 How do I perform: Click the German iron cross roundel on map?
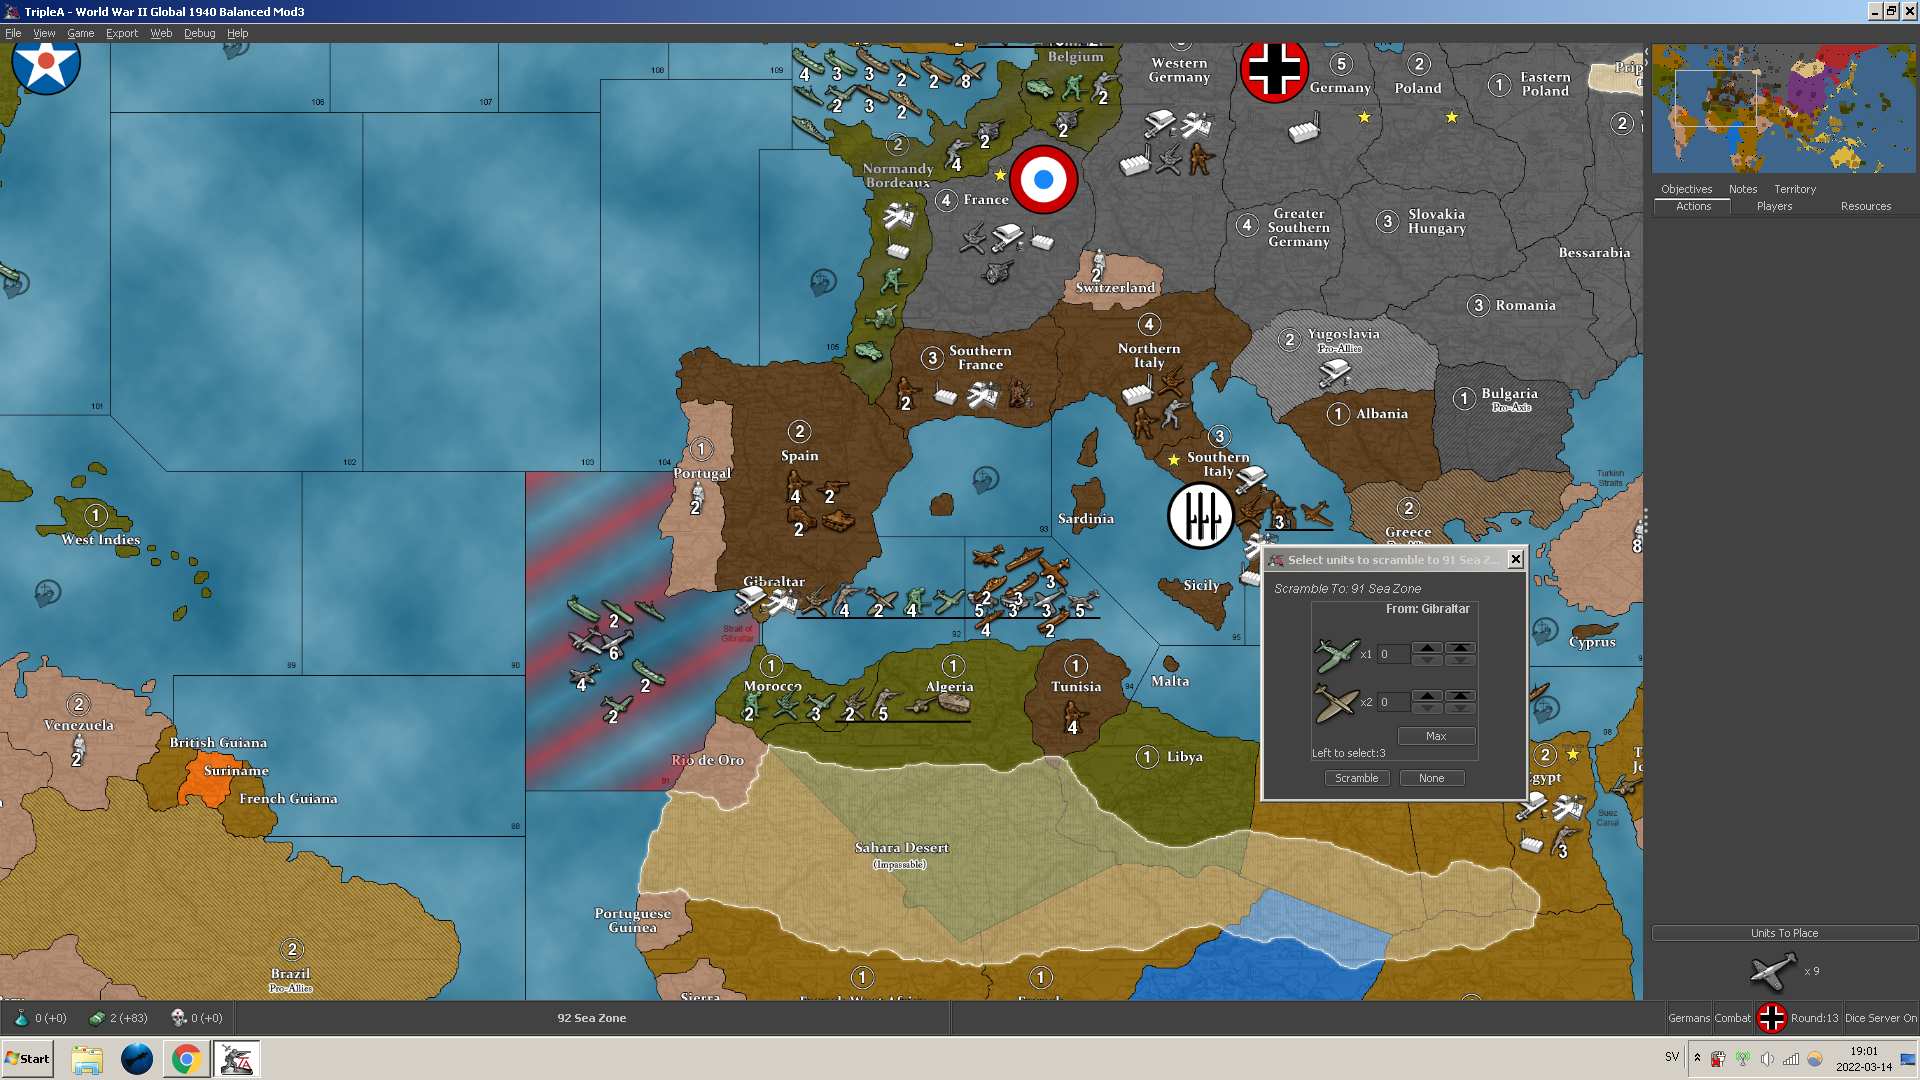coord(1273,70)
